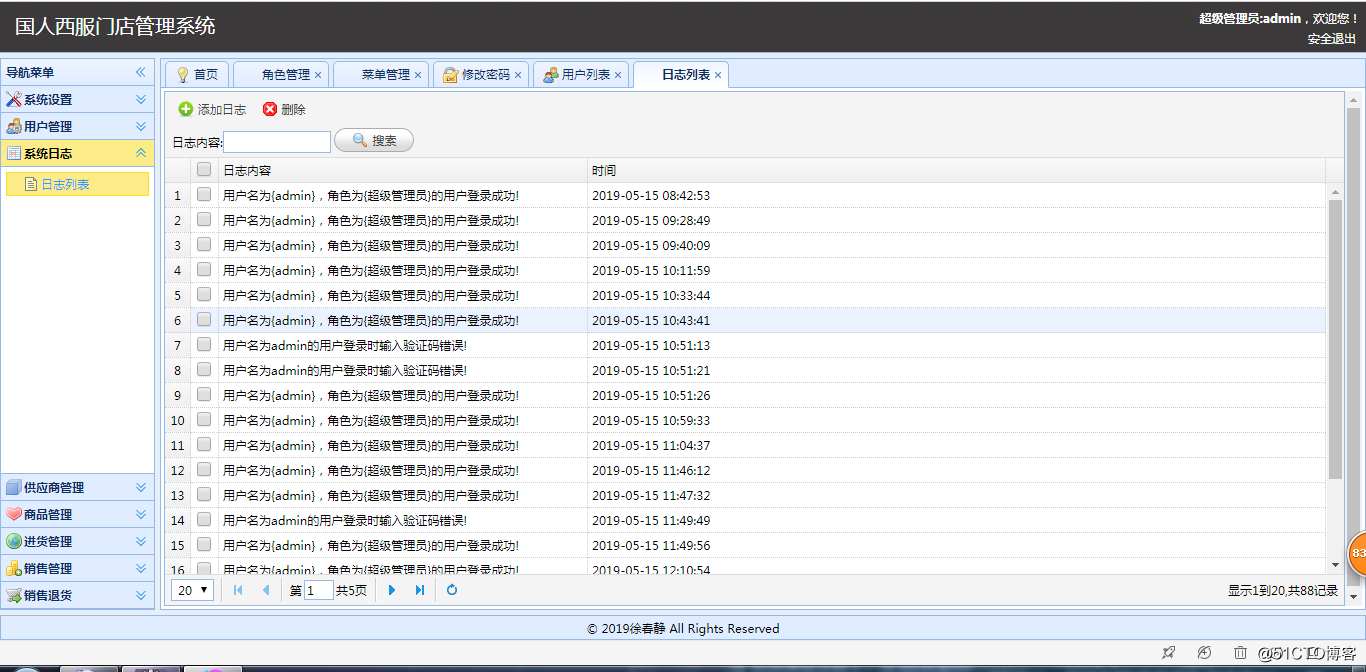Viewport: 1366px width, 672px height.
Task: Expand the 用户管理 accordion section
Action: [x=141, y=127]
